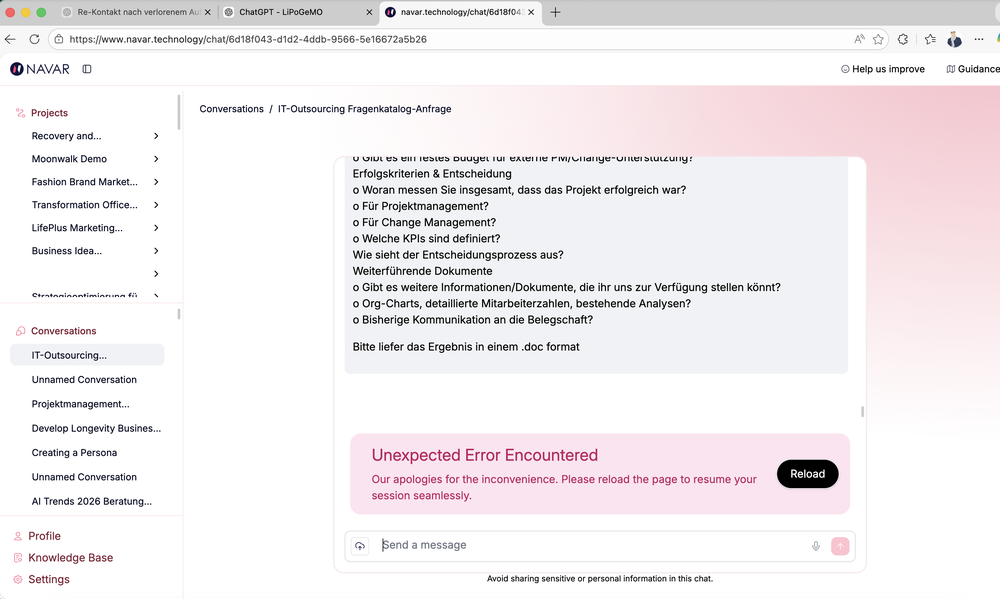Click the chat area vertical scrollbar
1000x599 pixels.
(x=862, y=411)
